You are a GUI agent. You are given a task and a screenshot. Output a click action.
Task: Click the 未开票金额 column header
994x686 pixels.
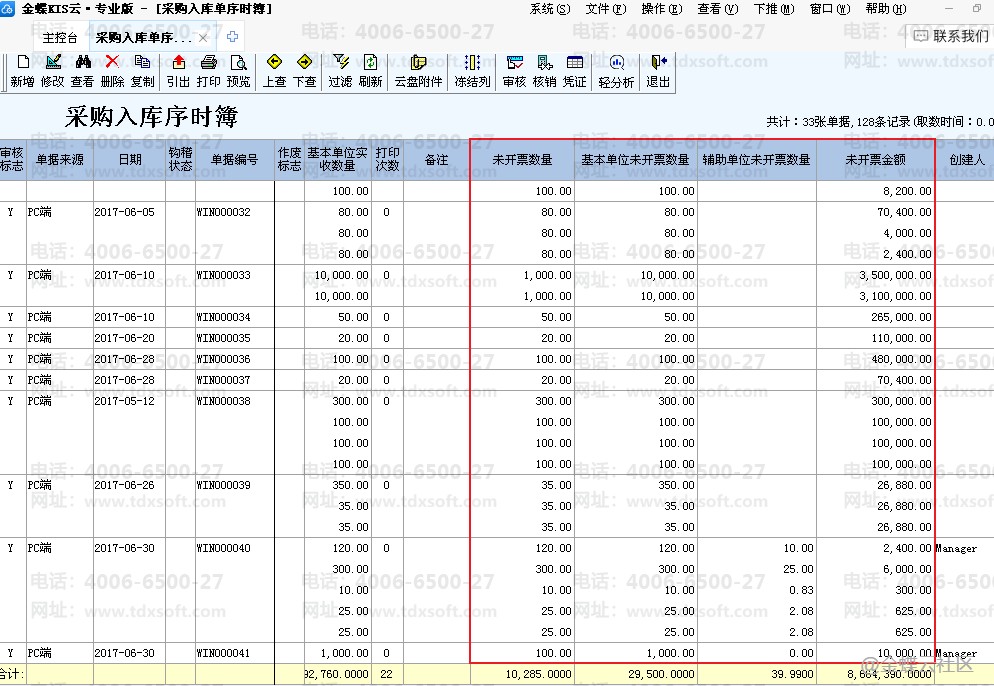(x=875, y=160)
